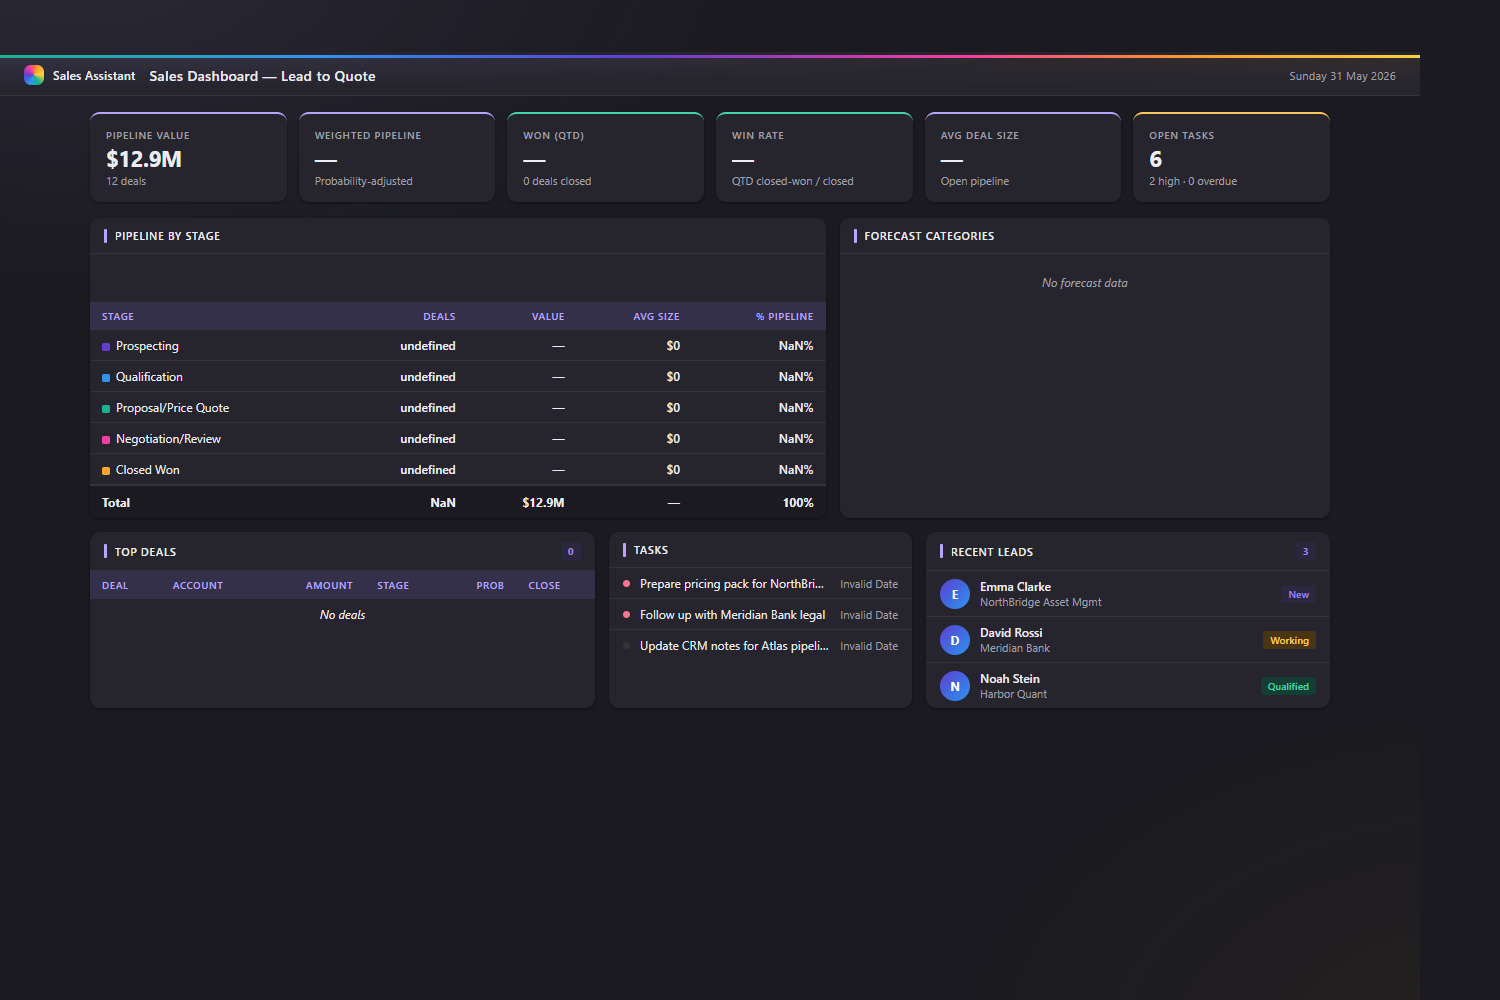Select the Qualification stage row label
This screenshot has height=1000, width=1500.
pos(149,377)
